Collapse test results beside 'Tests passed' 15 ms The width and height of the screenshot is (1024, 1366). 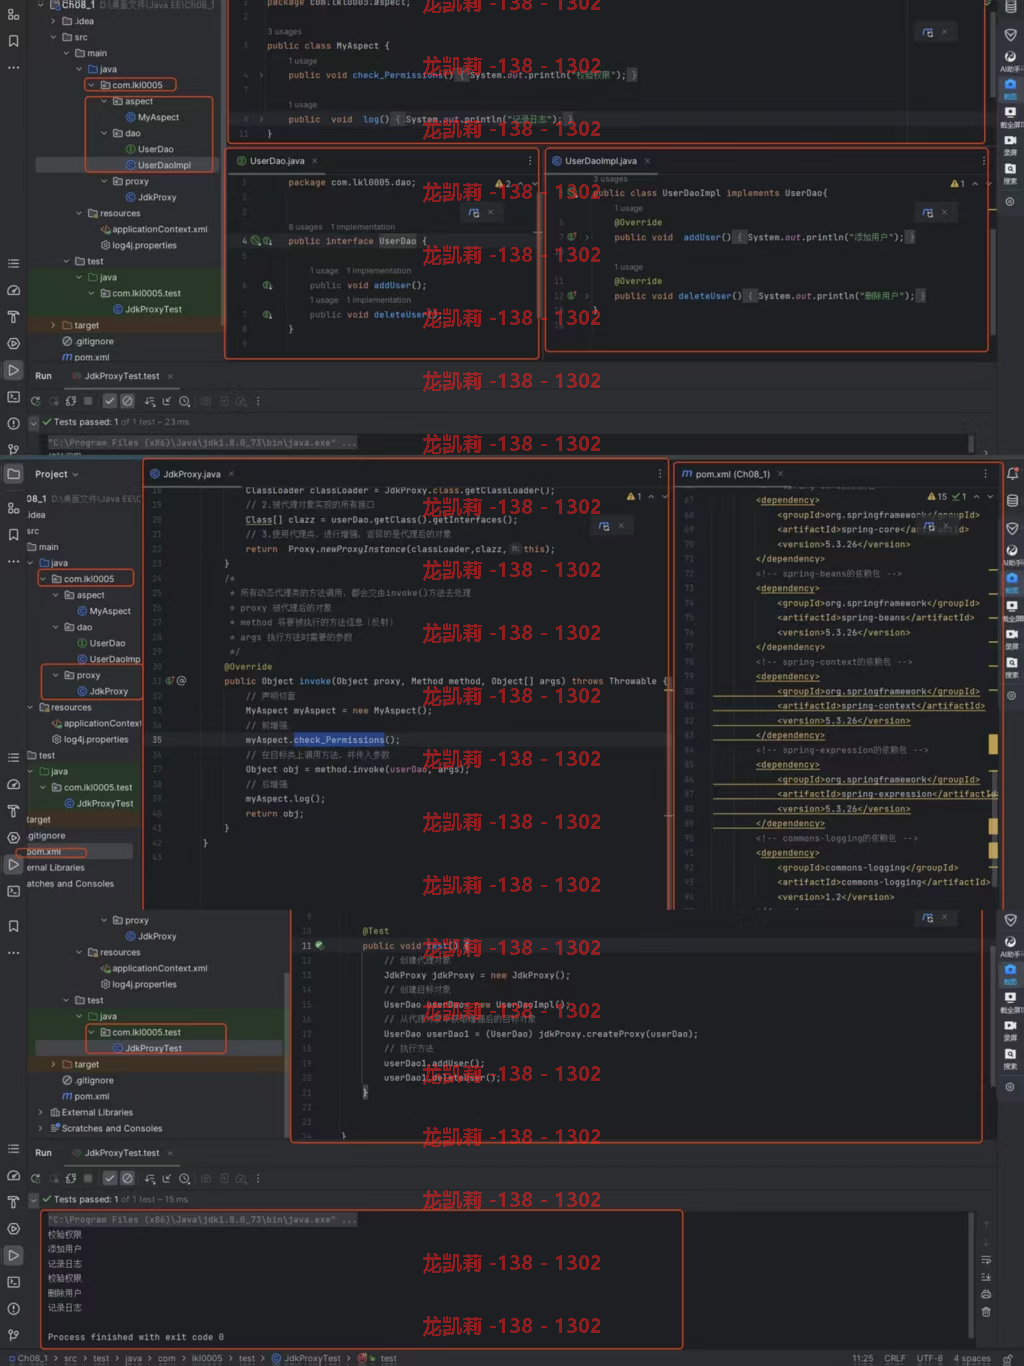(x=34, y=1199)
